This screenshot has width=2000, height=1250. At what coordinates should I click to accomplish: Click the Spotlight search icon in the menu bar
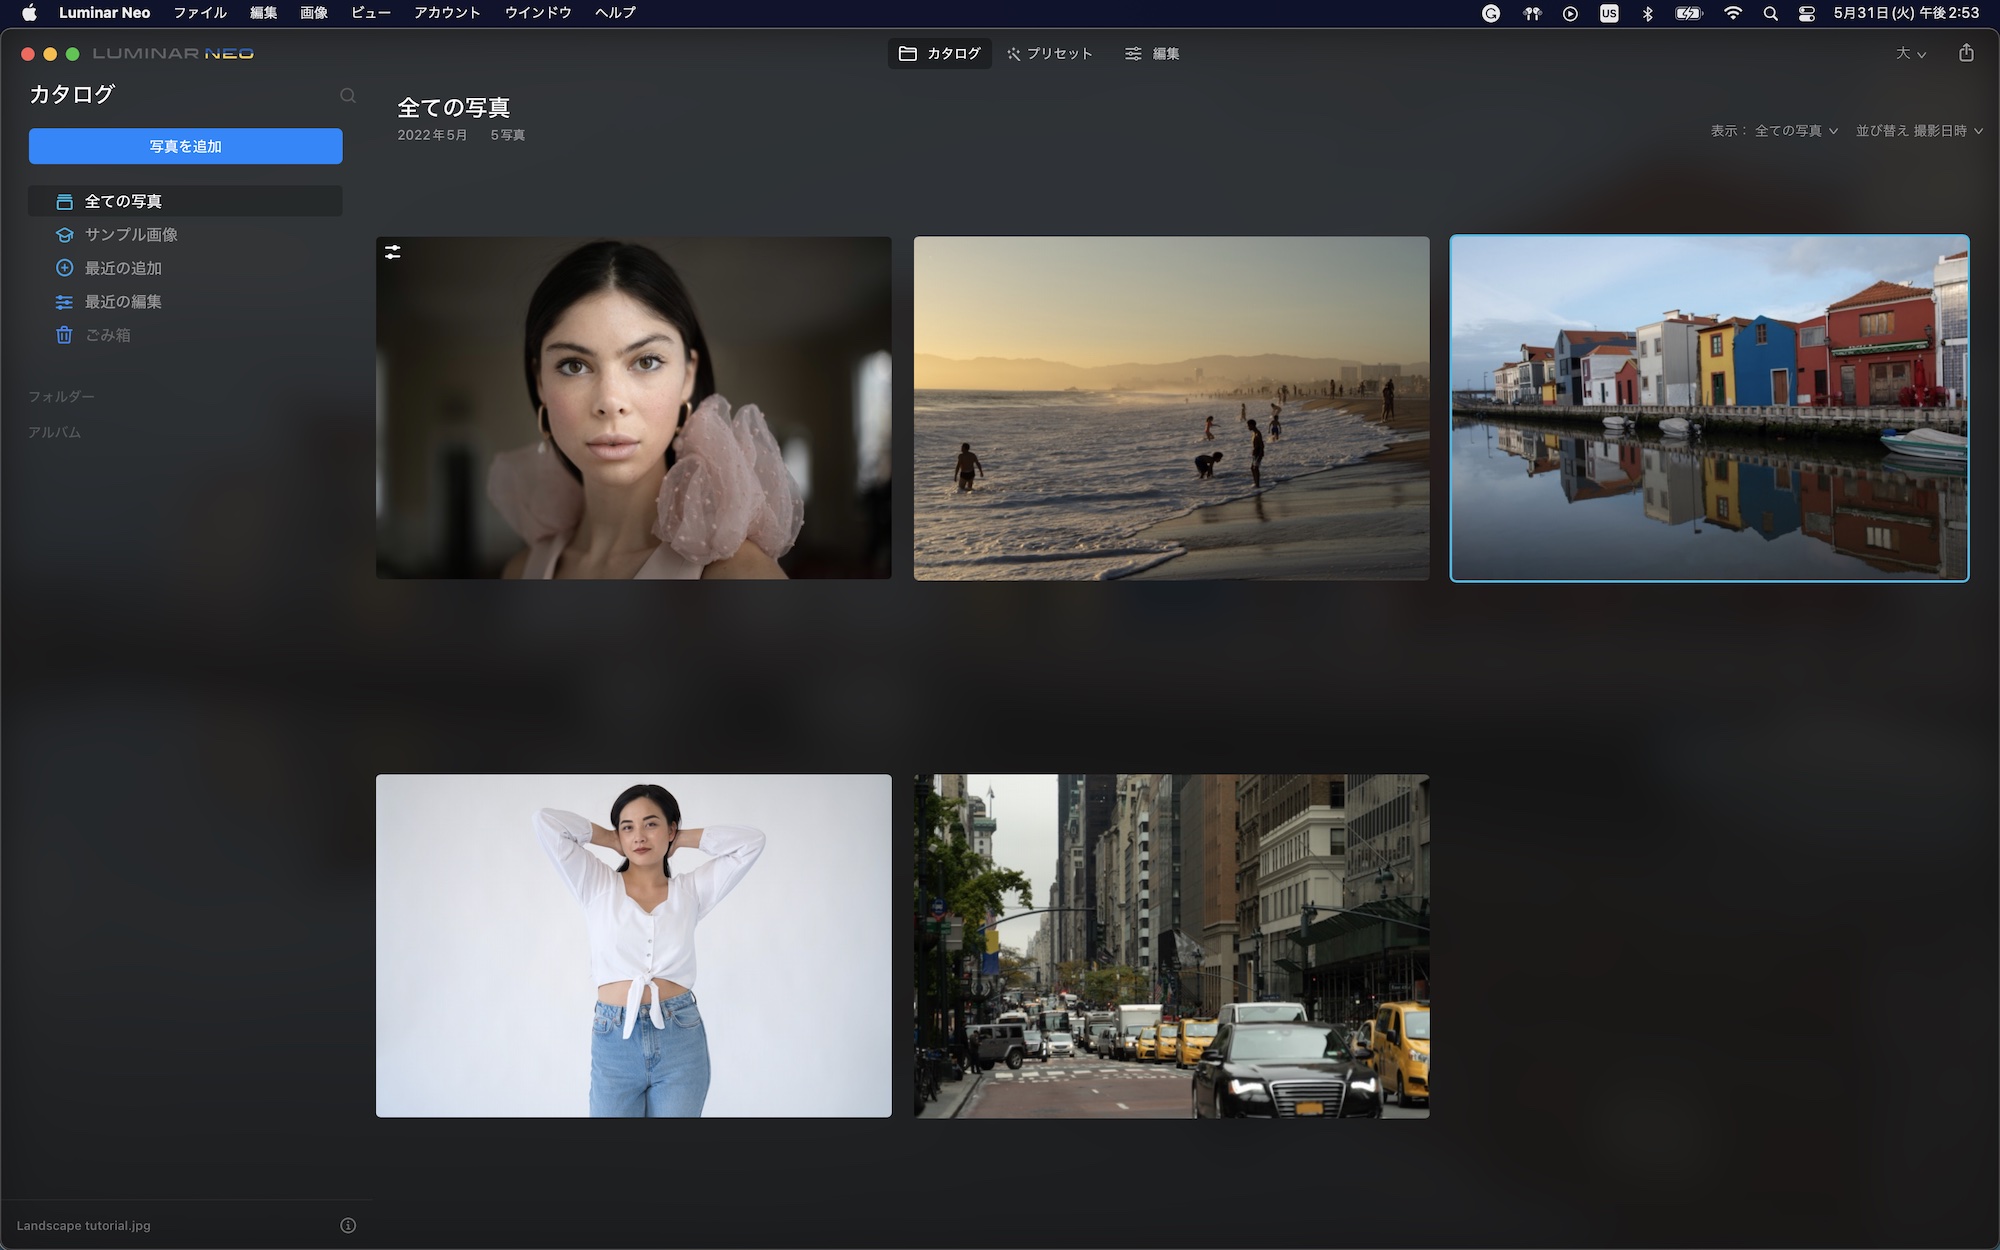coord(1770,13)
